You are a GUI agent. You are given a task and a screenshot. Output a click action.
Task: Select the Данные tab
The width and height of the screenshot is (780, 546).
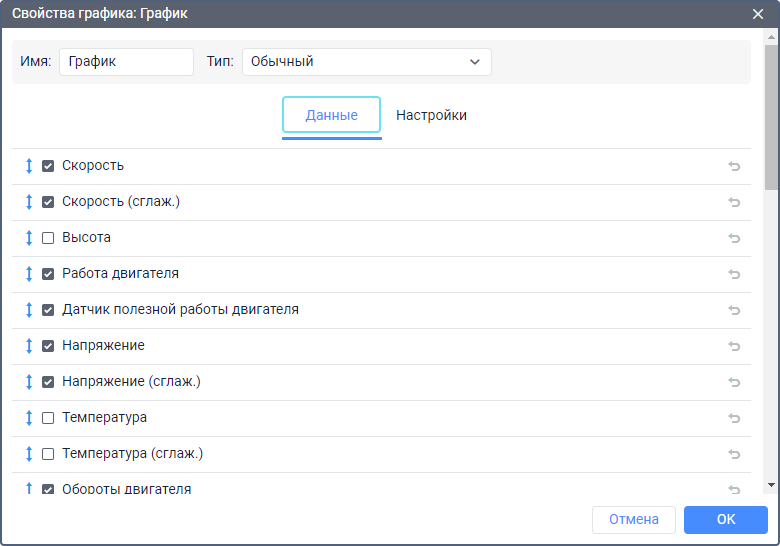(331, 115)
